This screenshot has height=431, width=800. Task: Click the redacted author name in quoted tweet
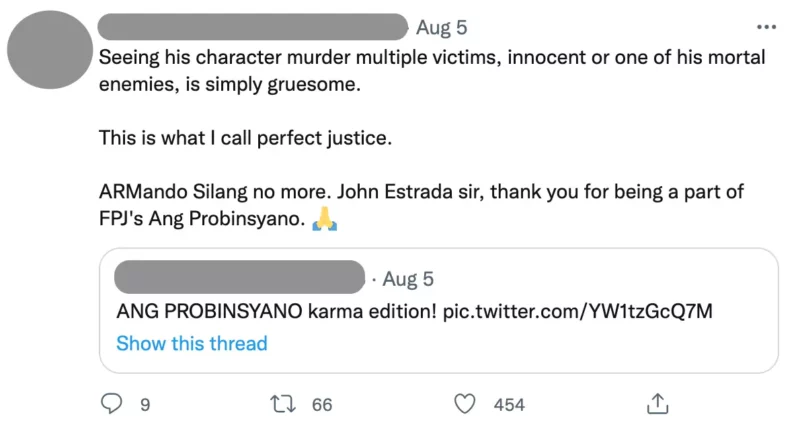(238, 277)
